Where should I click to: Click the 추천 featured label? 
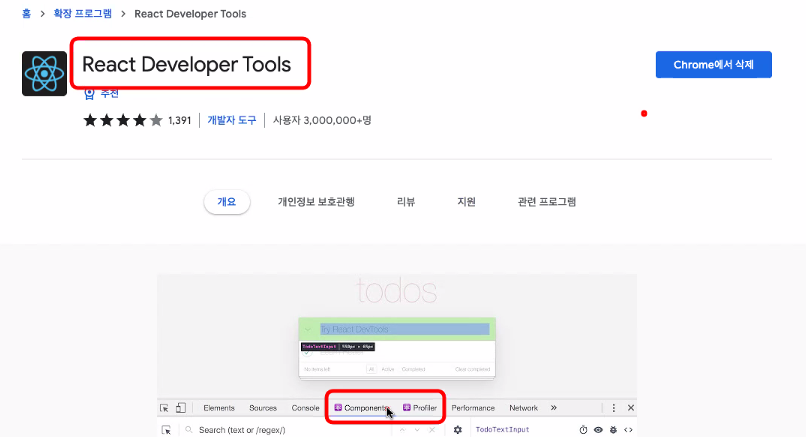pyautogui.click(x=109, y=94)
